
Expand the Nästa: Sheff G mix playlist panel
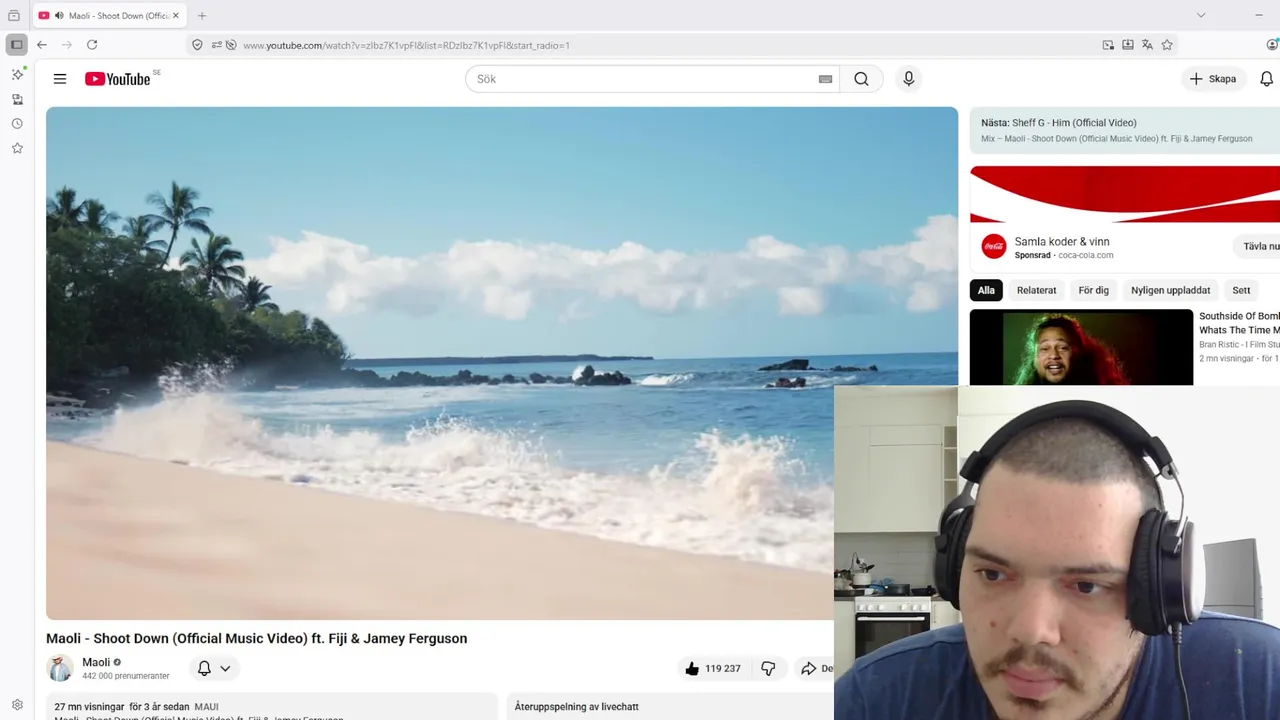point(1125,131)
